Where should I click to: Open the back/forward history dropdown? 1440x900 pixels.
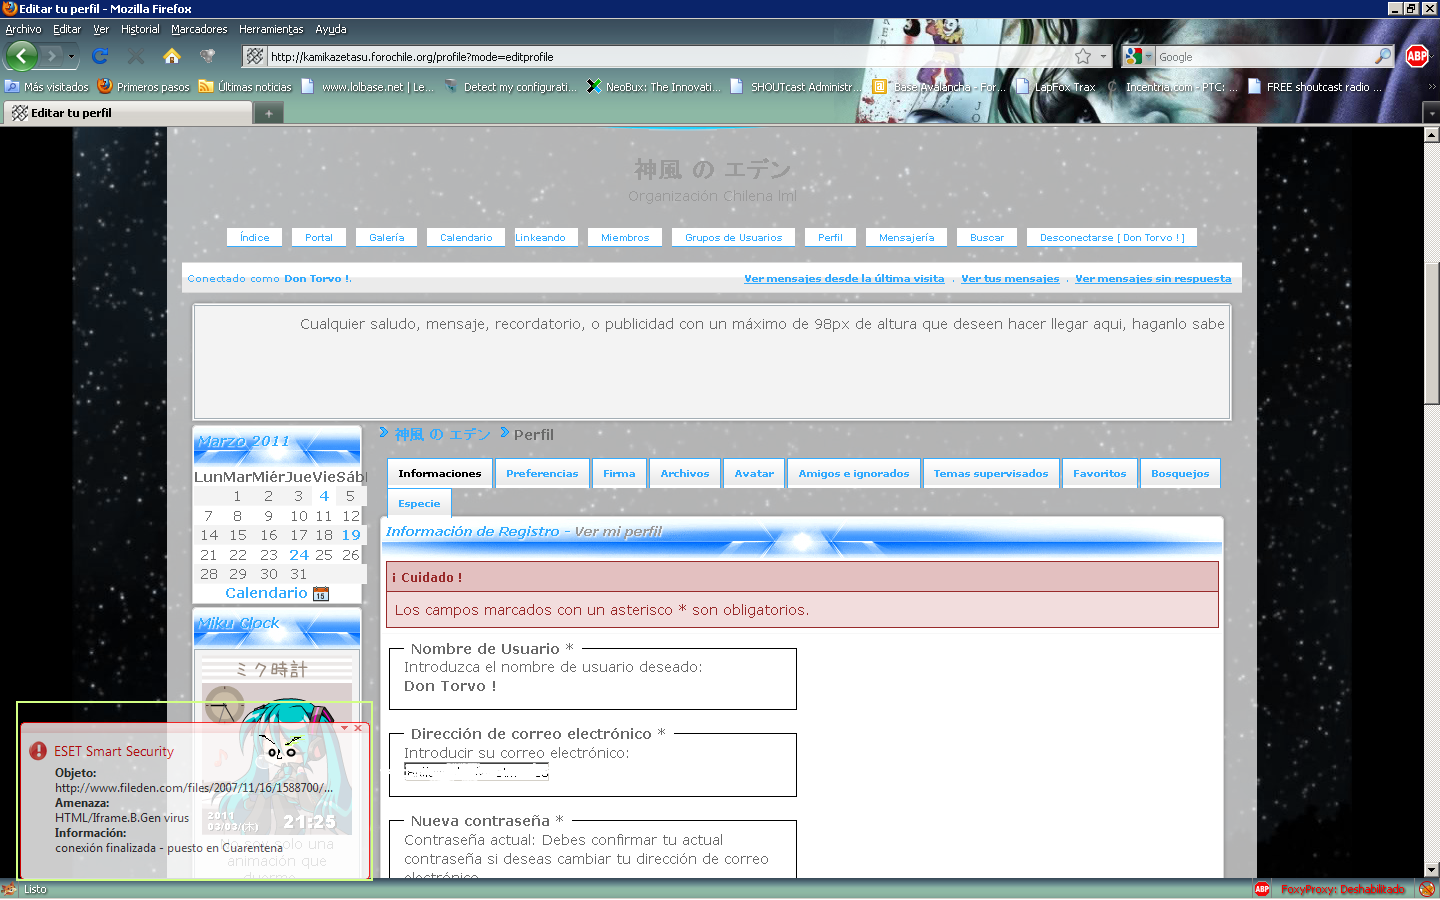point(71,56)
